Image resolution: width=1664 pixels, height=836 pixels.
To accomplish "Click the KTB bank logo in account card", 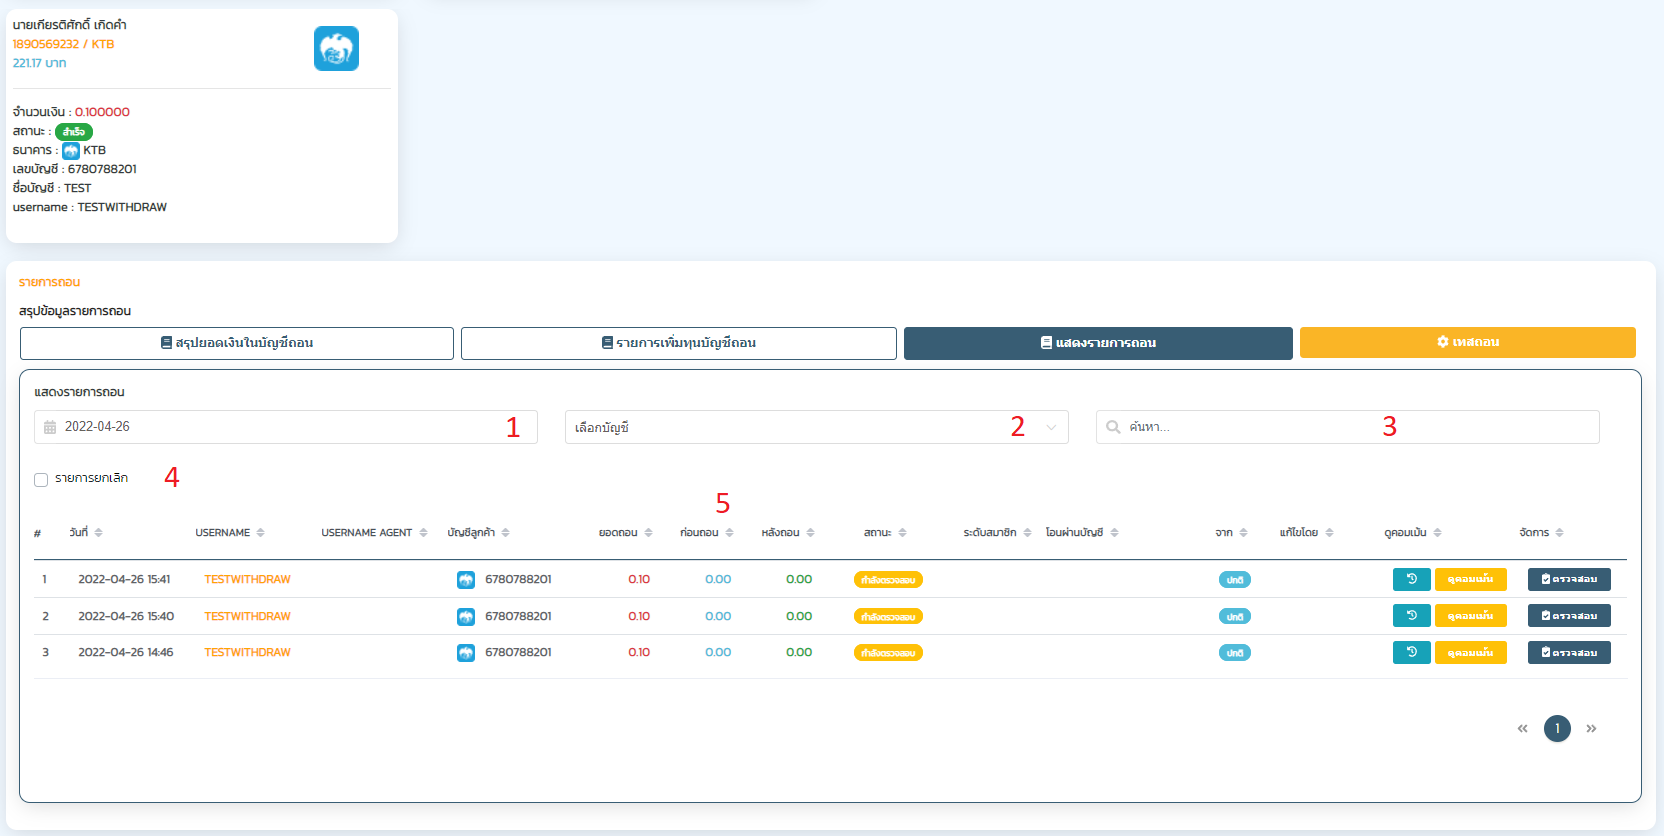I will [336, 49].
